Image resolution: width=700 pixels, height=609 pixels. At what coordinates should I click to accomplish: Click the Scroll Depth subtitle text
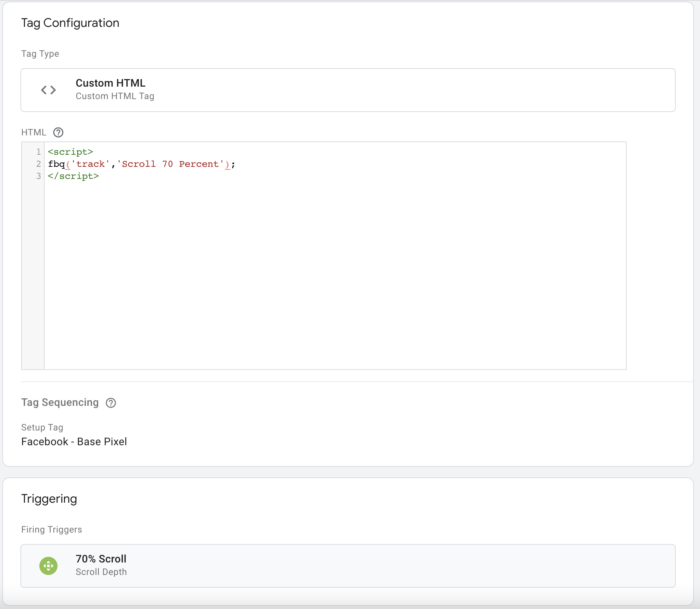pyautogui.click(x=101, y=572)
